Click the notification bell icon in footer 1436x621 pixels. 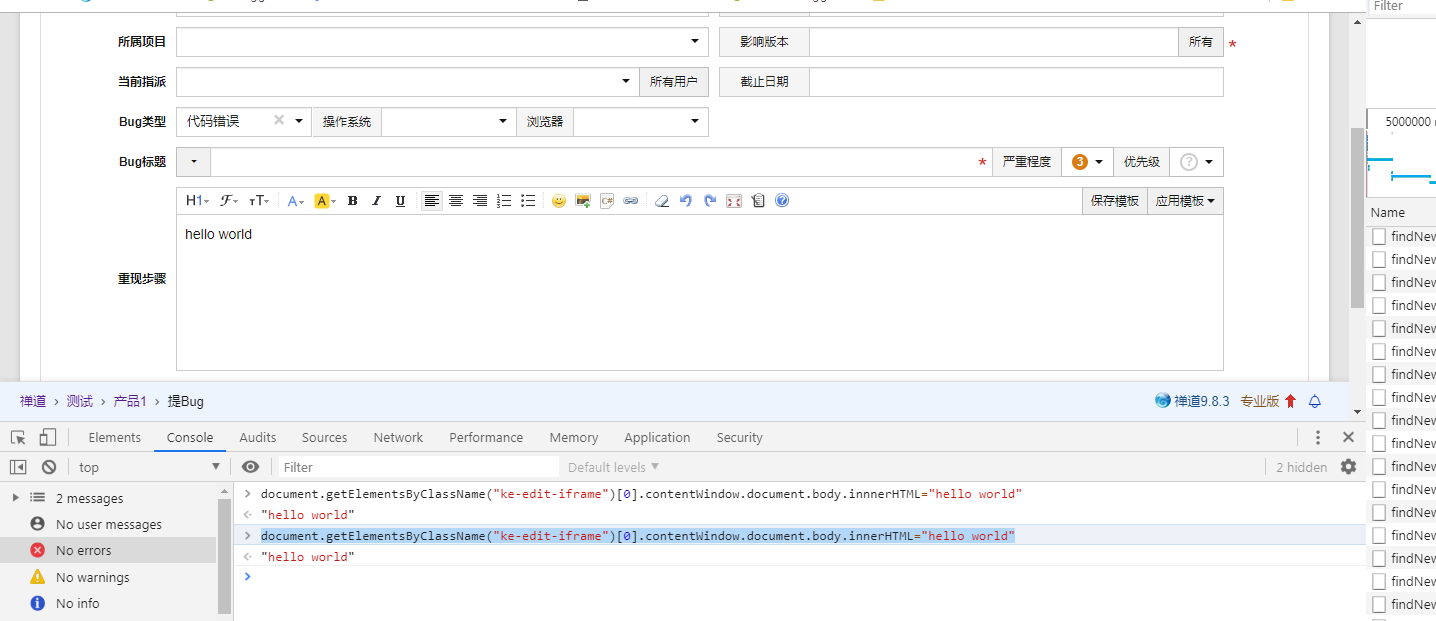click(x=1315, y=401)
